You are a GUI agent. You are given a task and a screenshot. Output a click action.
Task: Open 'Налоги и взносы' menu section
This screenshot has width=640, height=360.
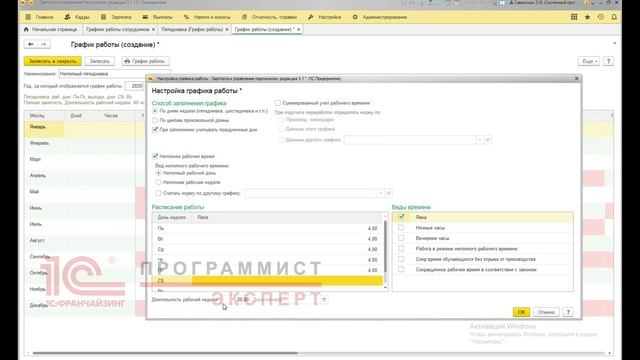coord(207,17)
